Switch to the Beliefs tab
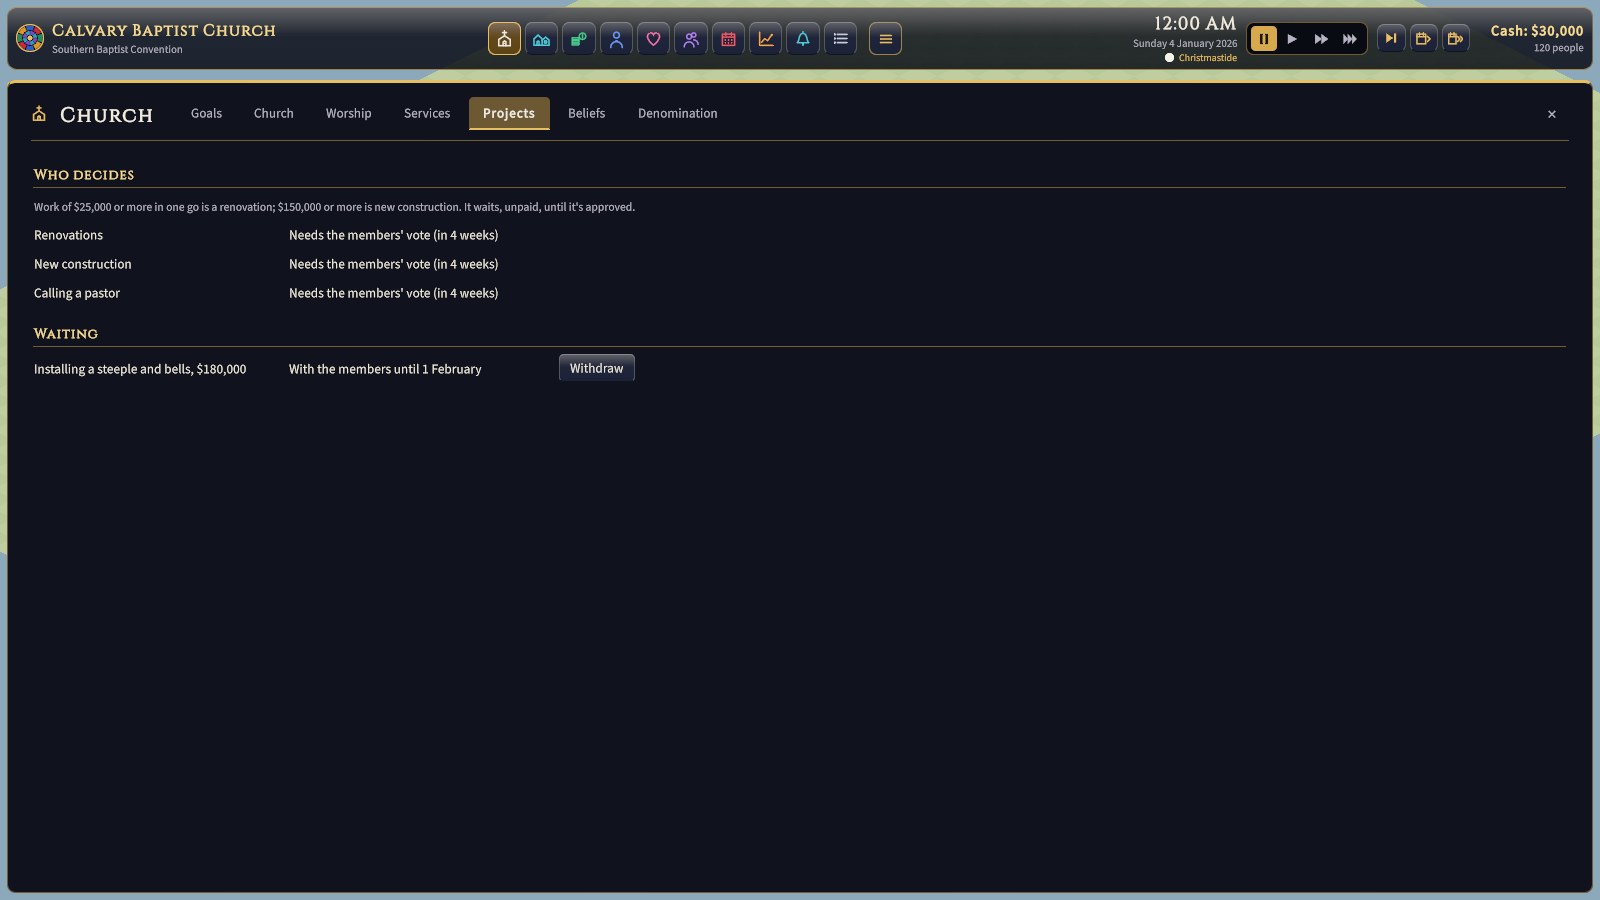The width and height of the screenshot is (1600, 900). (586, 113)
